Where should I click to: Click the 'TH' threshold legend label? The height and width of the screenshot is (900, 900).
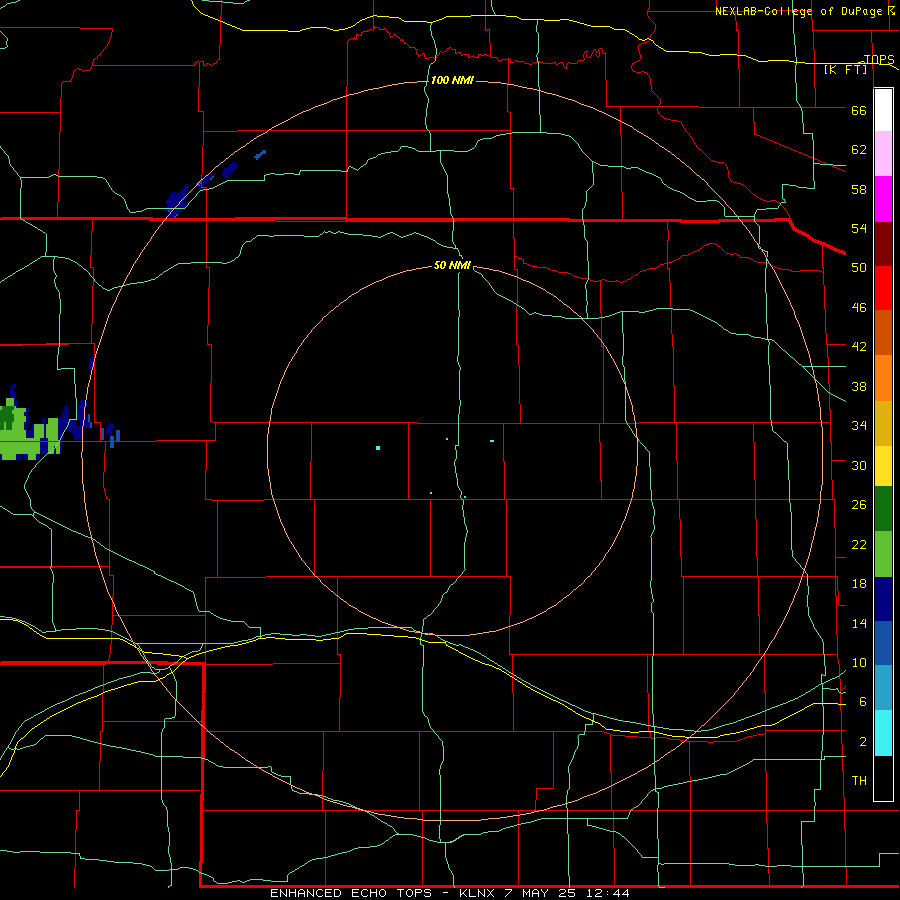[x=859, y=780]
